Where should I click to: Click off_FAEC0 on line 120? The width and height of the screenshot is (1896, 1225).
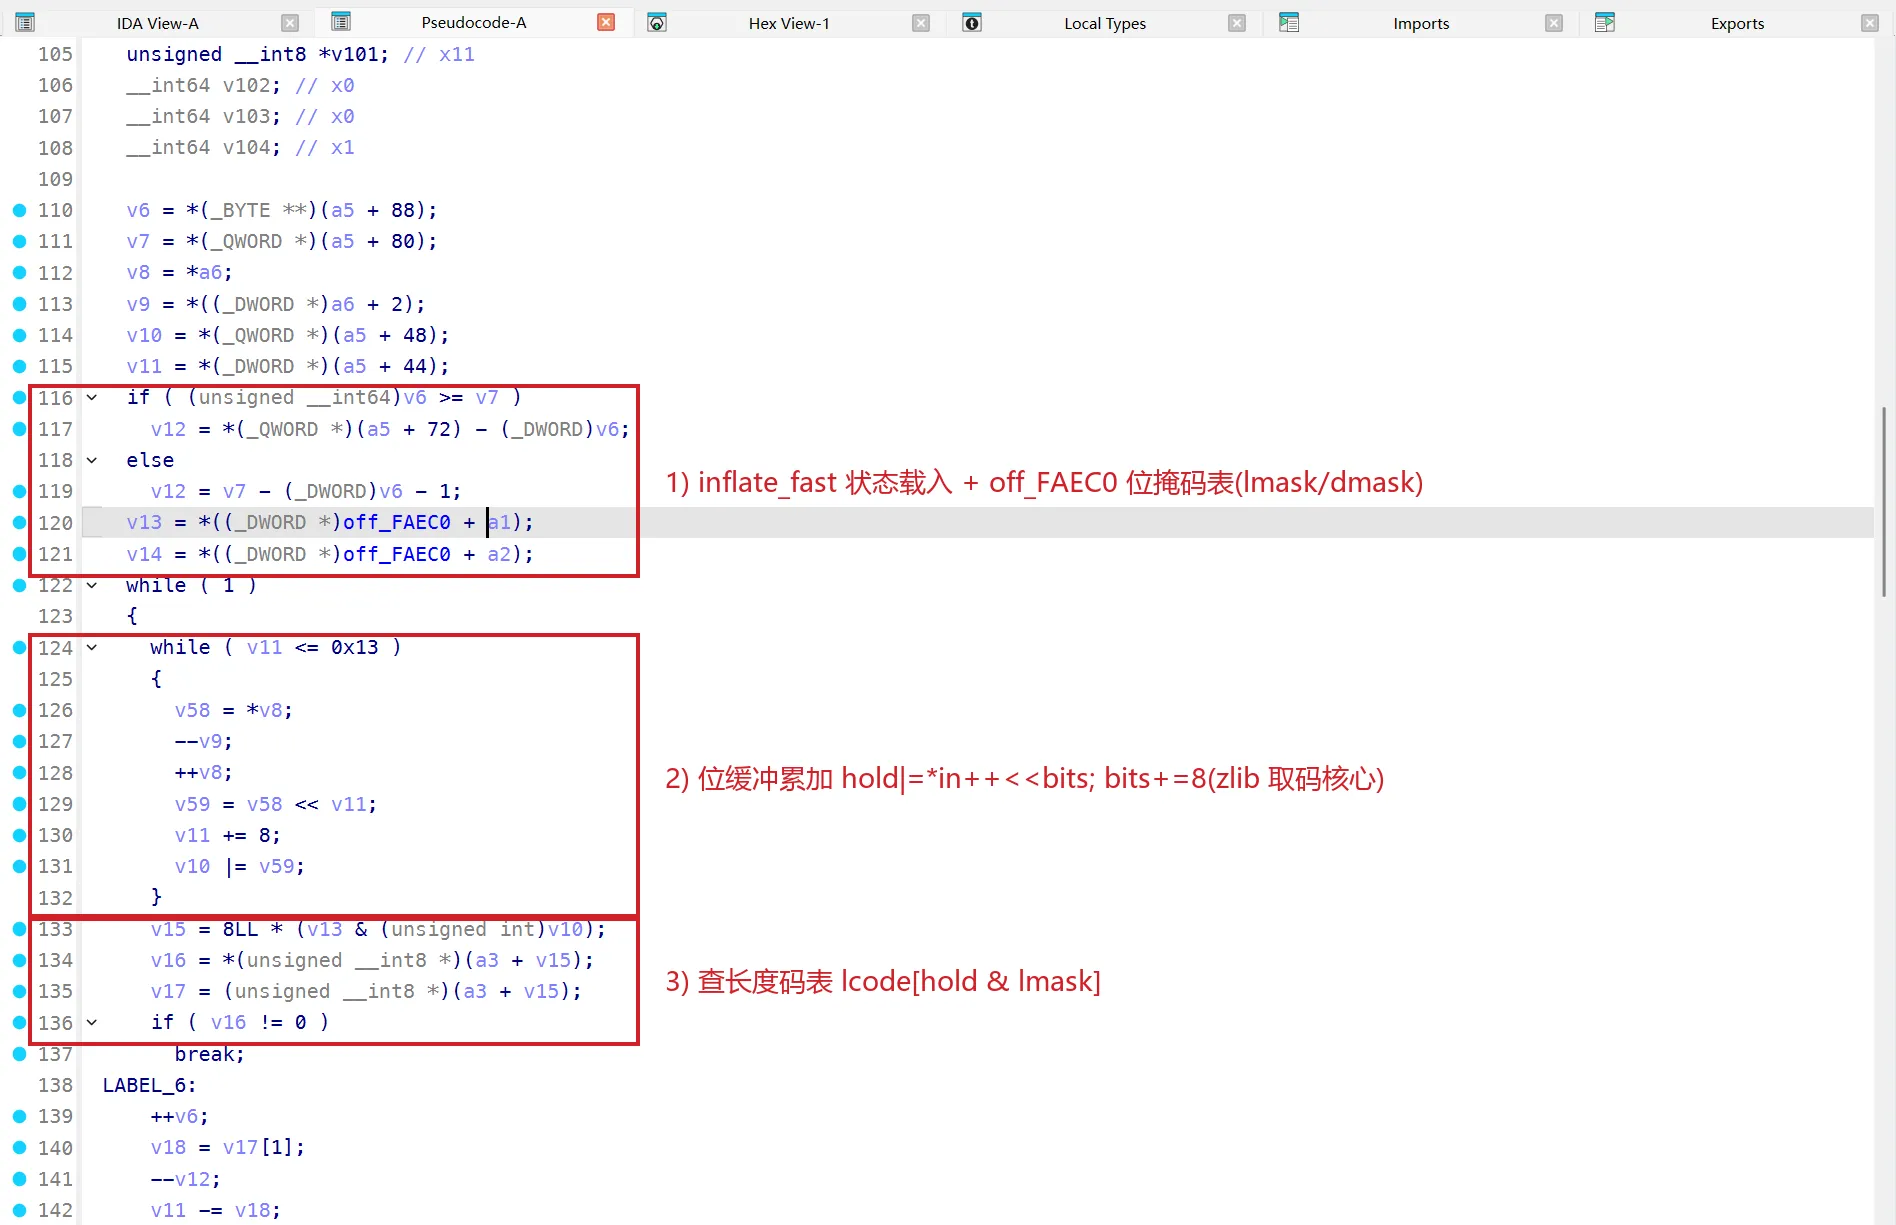(x=397, y=522)
